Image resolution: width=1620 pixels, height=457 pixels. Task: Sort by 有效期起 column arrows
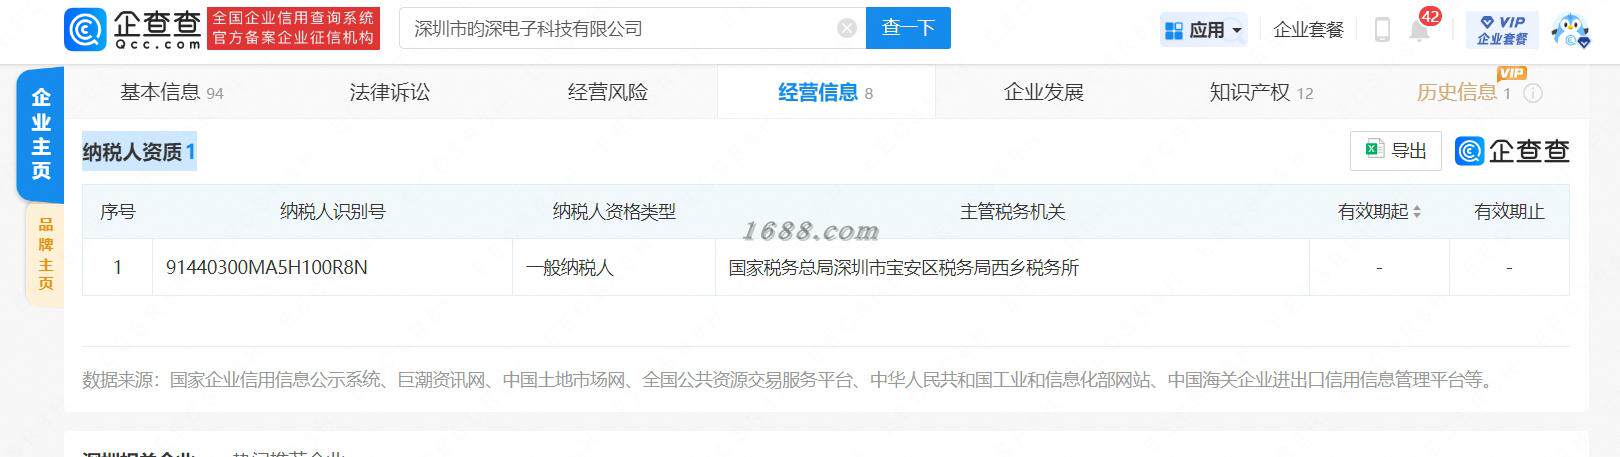(1417, 212)
